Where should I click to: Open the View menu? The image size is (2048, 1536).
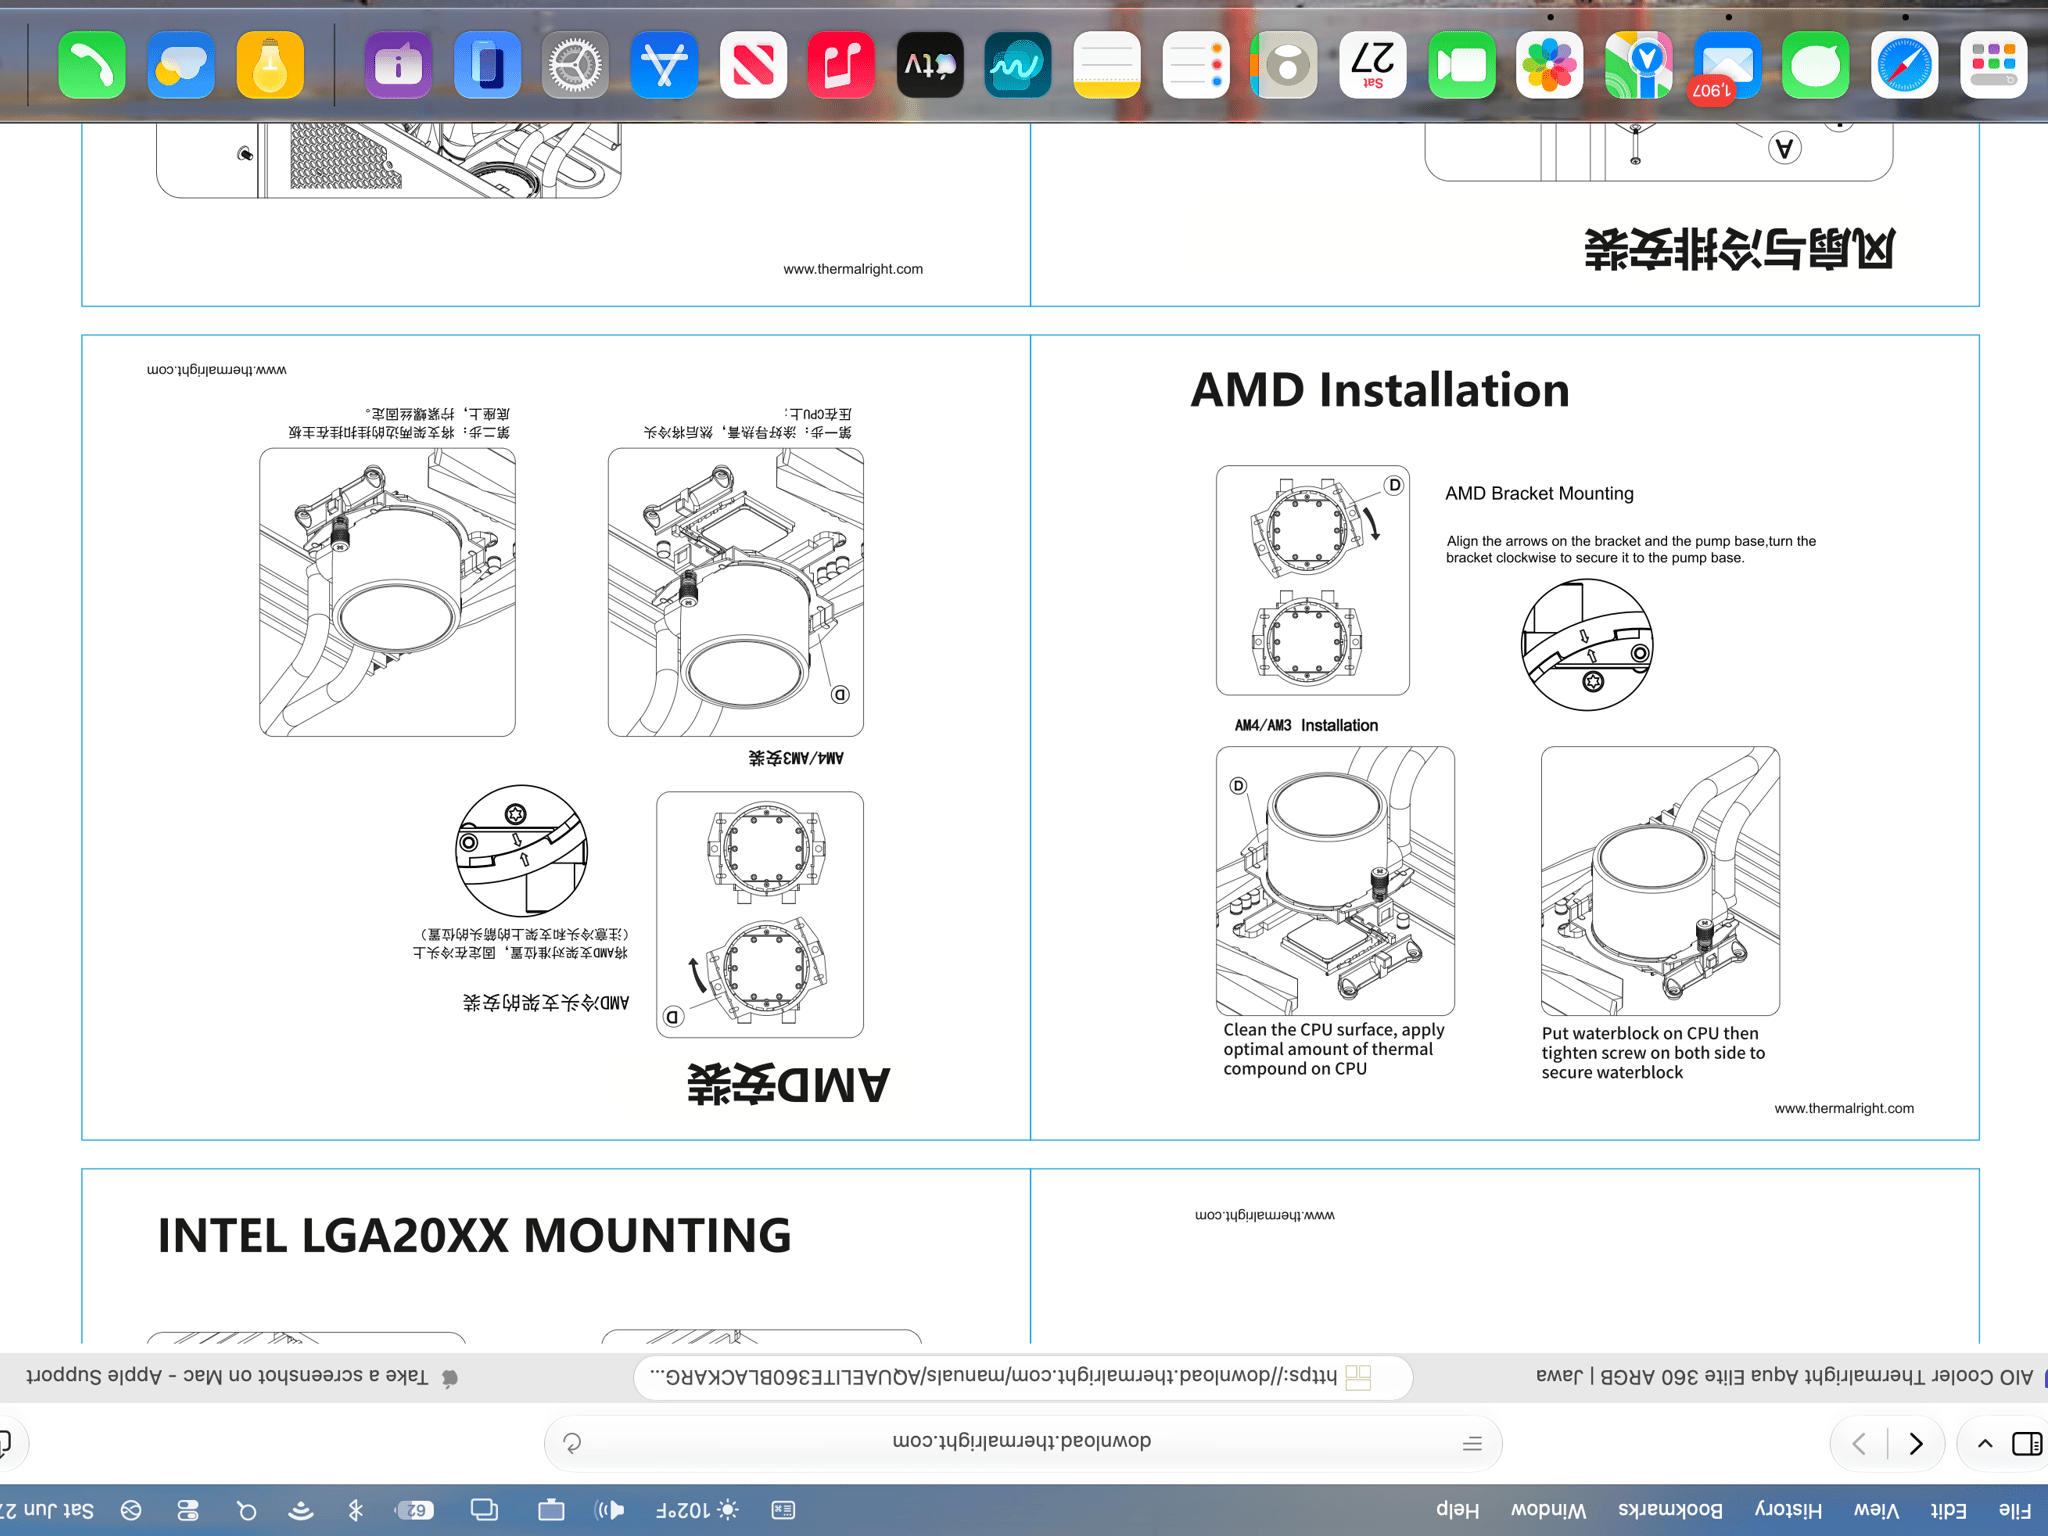click(1876, 1510)
